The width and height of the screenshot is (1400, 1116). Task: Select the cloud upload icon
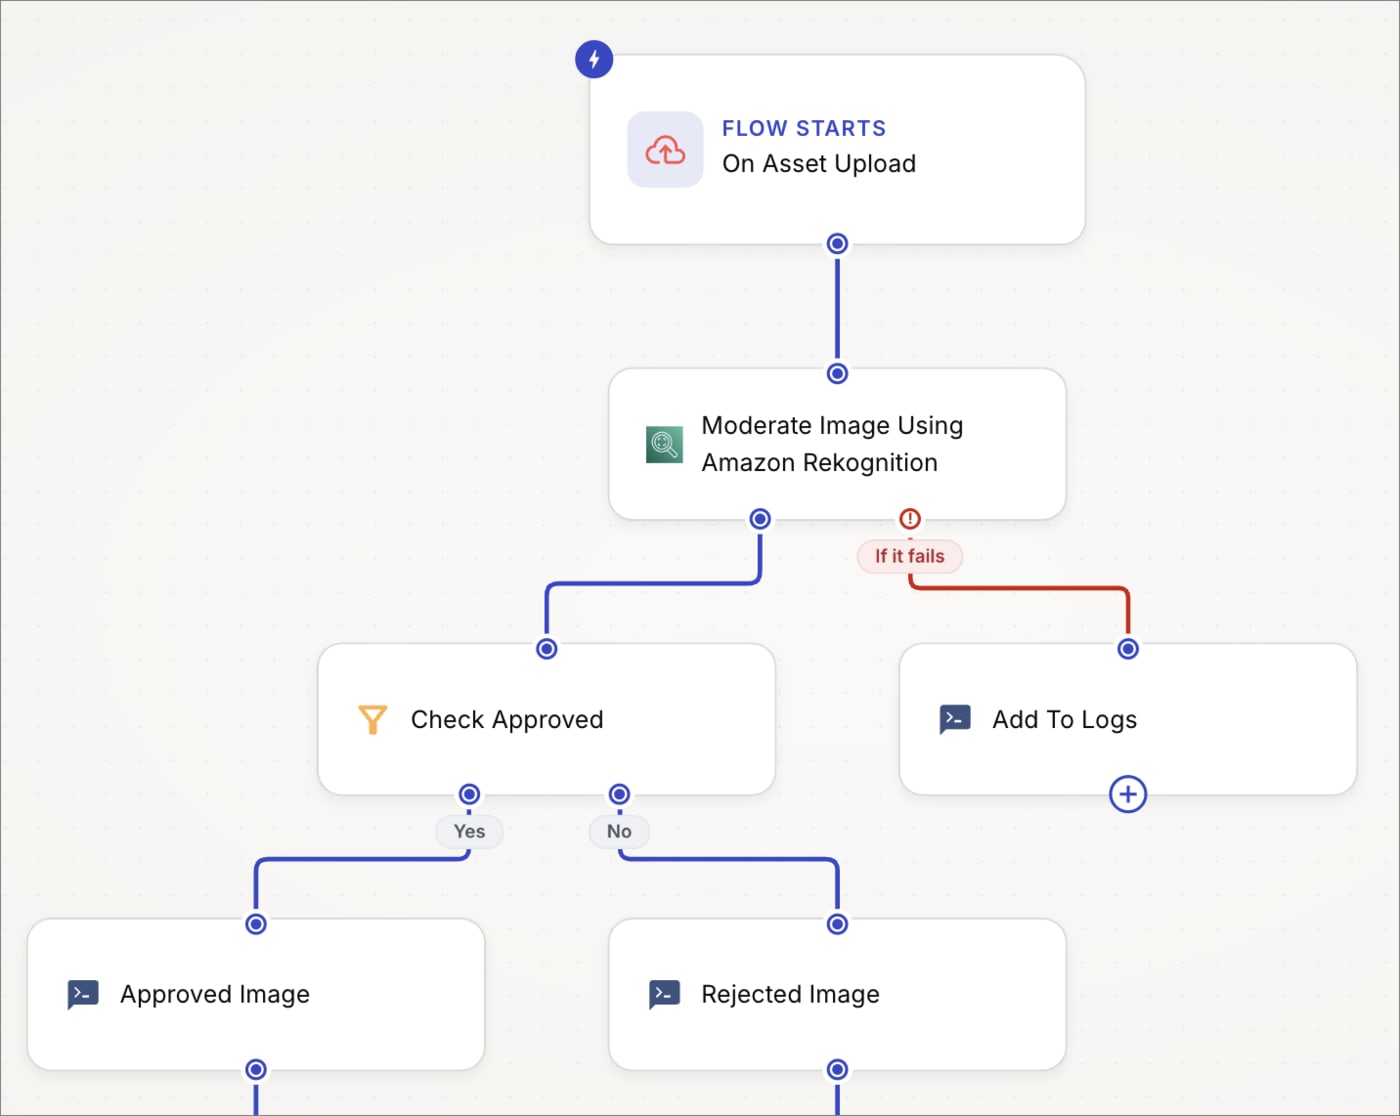click(x=665, y=149)
